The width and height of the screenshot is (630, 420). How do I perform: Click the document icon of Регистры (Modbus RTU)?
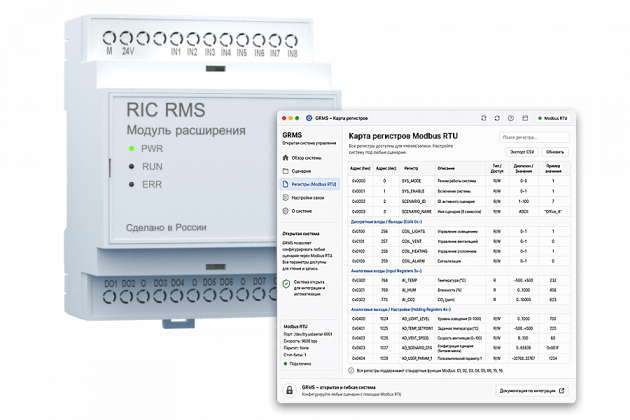click(285, 184)
